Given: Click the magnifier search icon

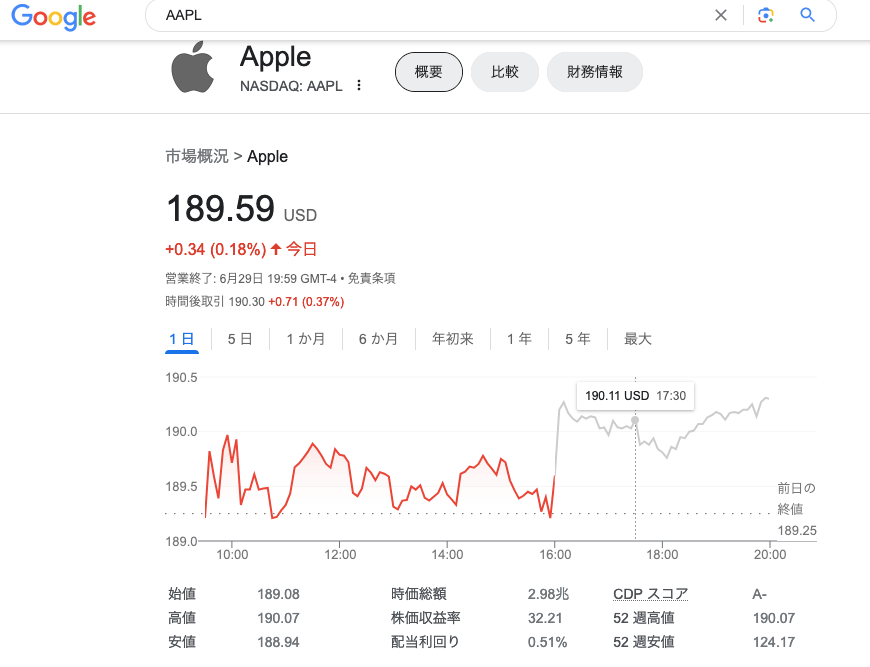Looking at the screenshot, I should [808, 15].
